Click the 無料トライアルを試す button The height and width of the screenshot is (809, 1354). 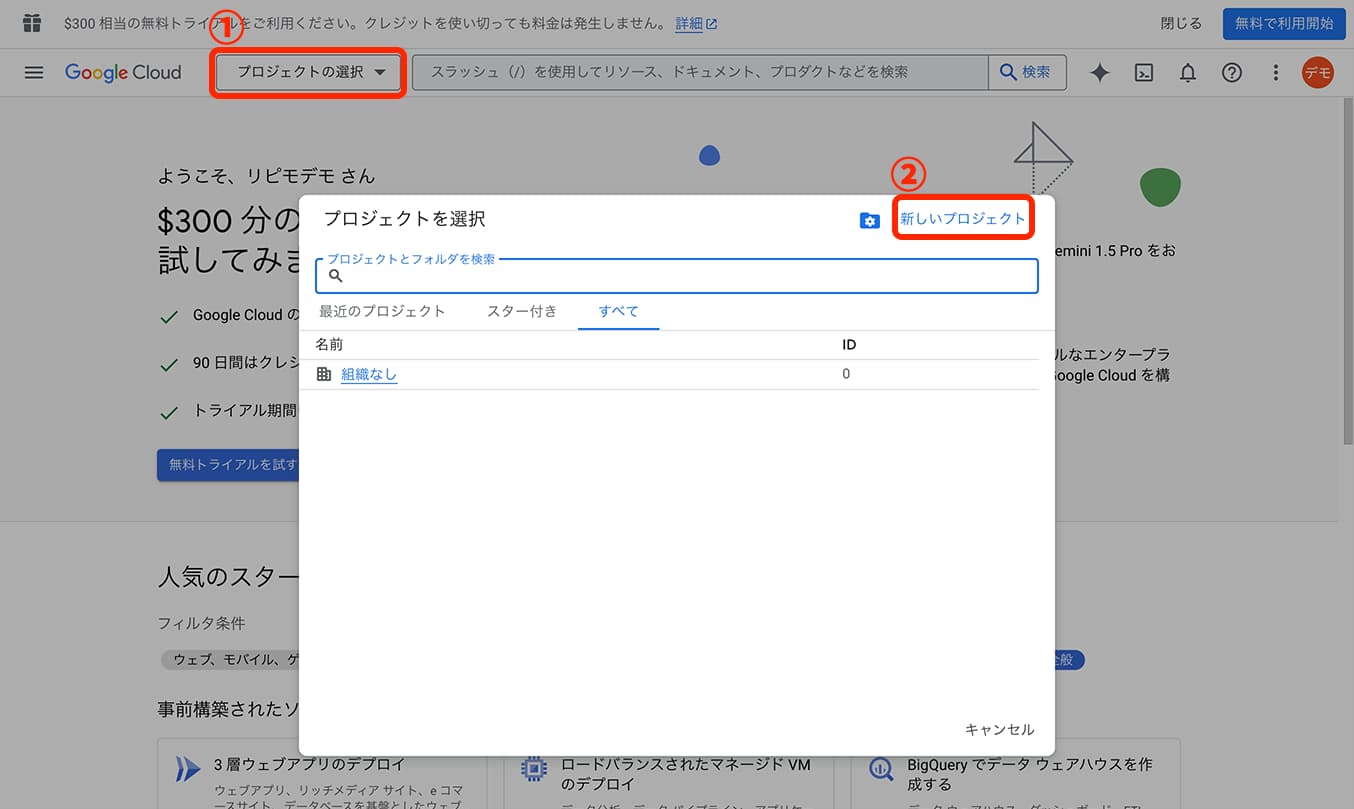[x=228, y=465]
